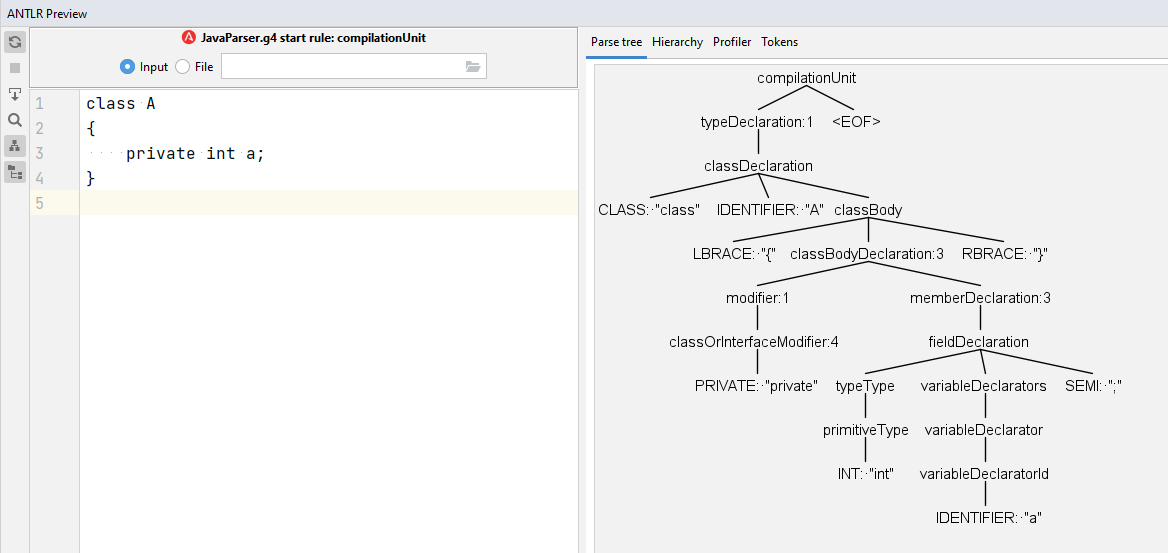Click the JavaParser.g4 start rule header text
Viewport: 1168px width, 553px height.
(x=314, y=37)
